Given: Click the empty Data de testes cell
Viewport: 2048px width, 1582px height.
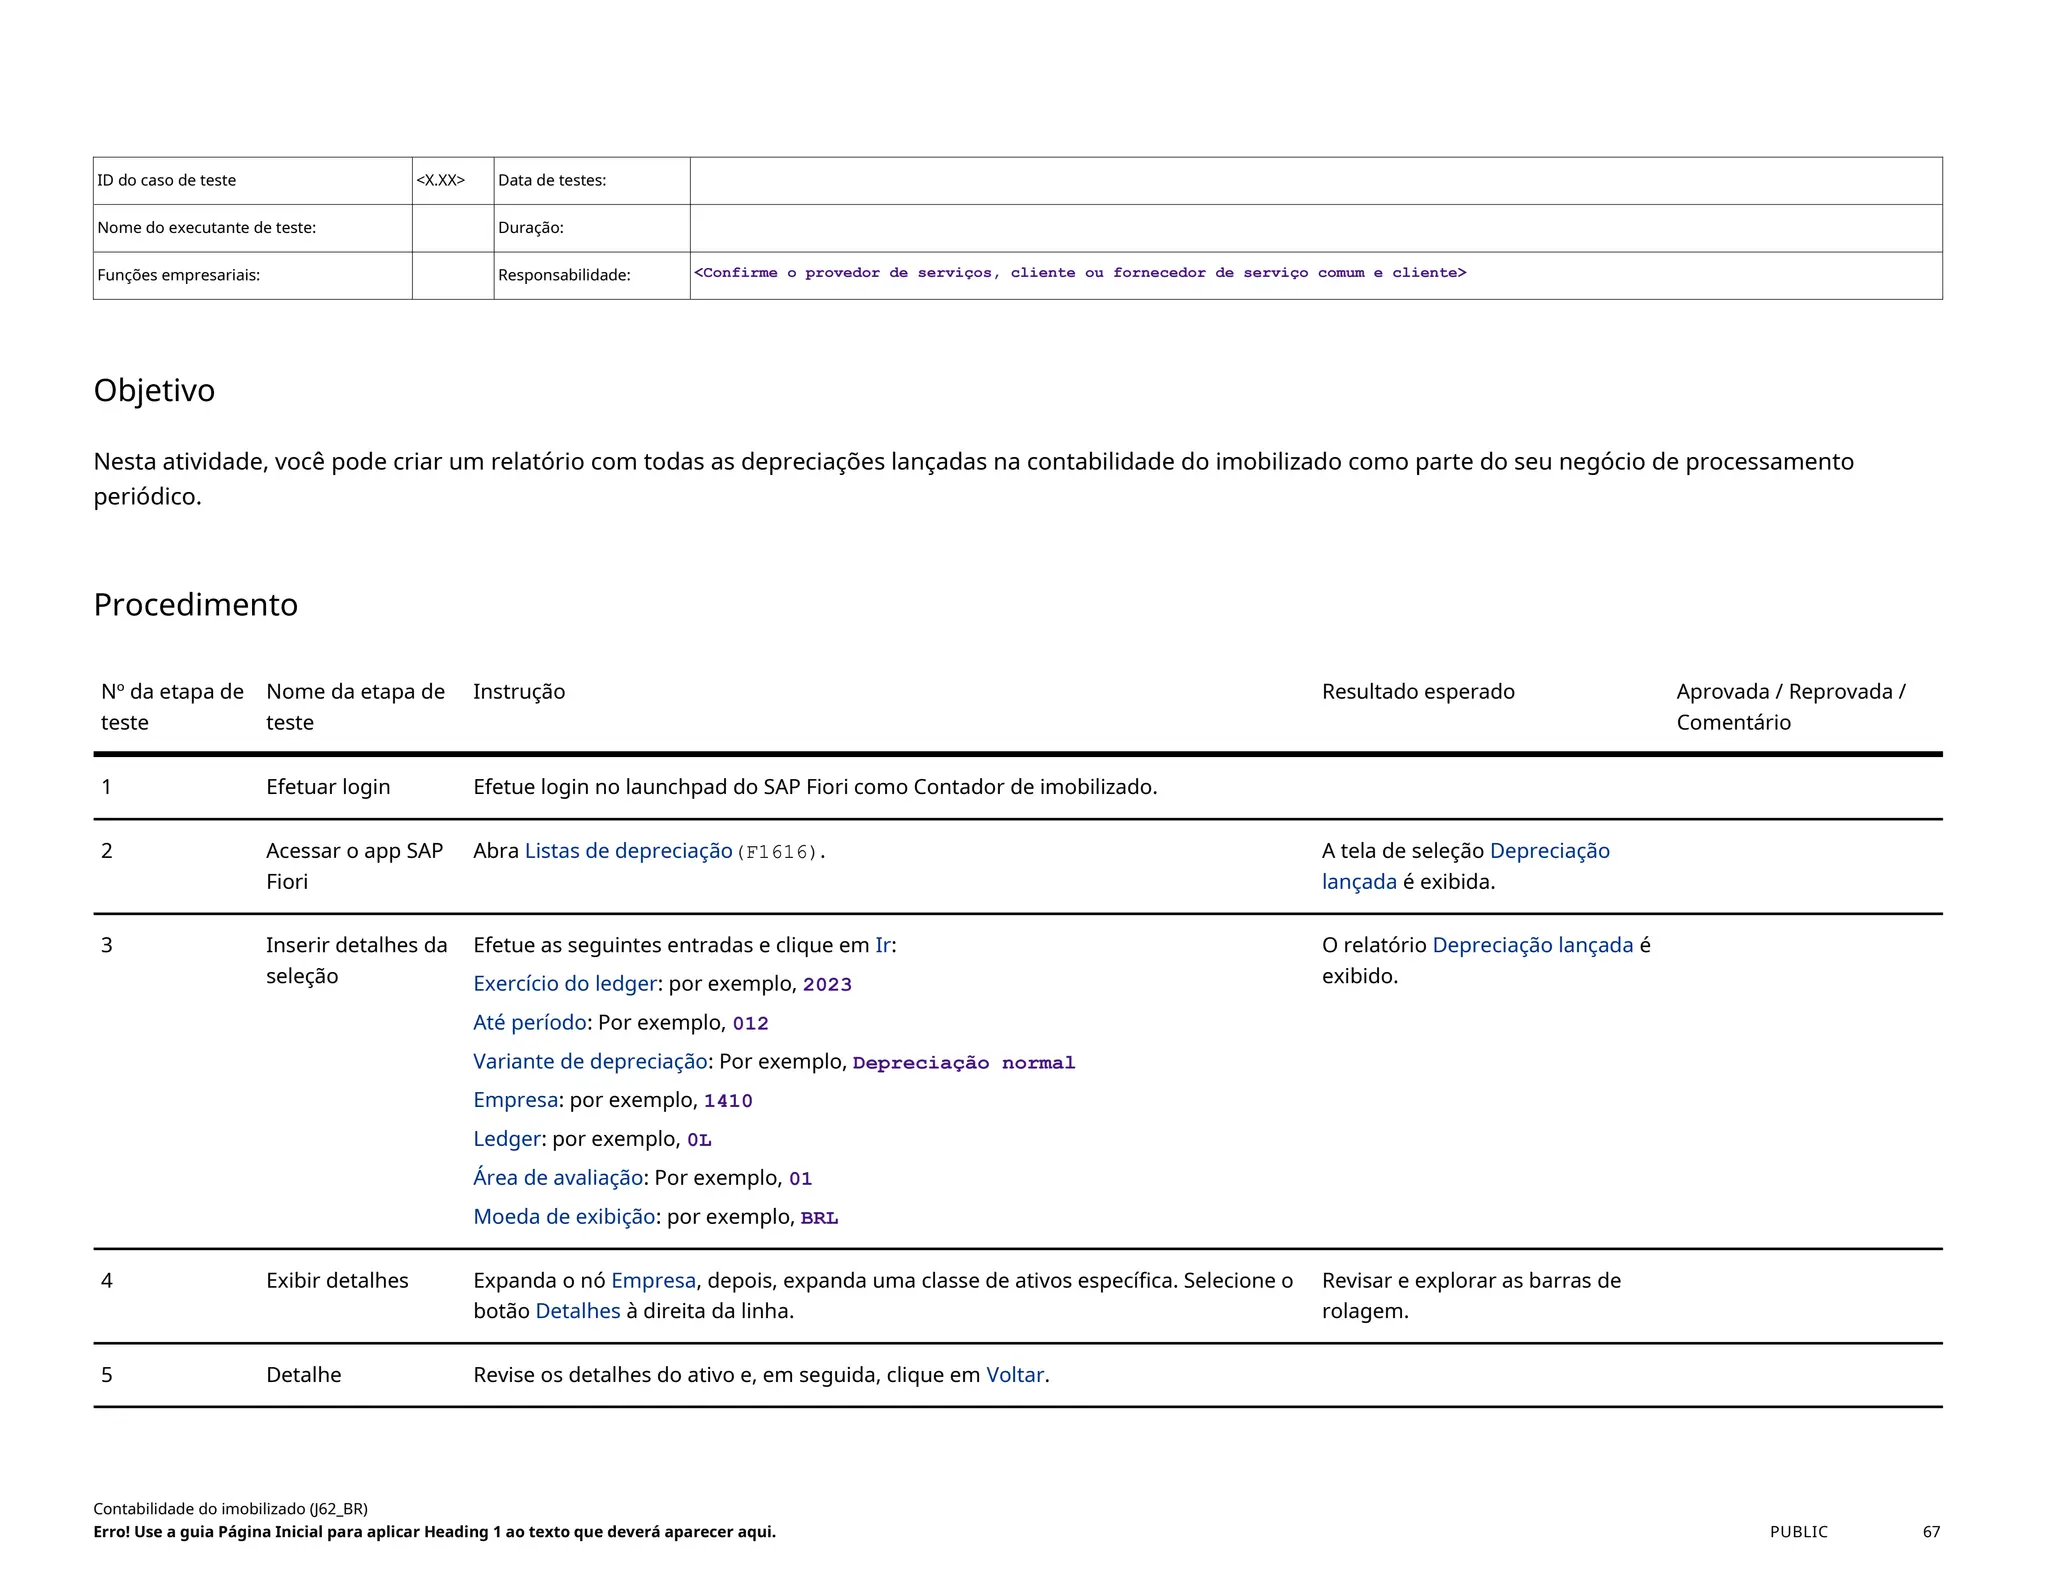Looking at the screenshot, I should (x=1315, y=181).
